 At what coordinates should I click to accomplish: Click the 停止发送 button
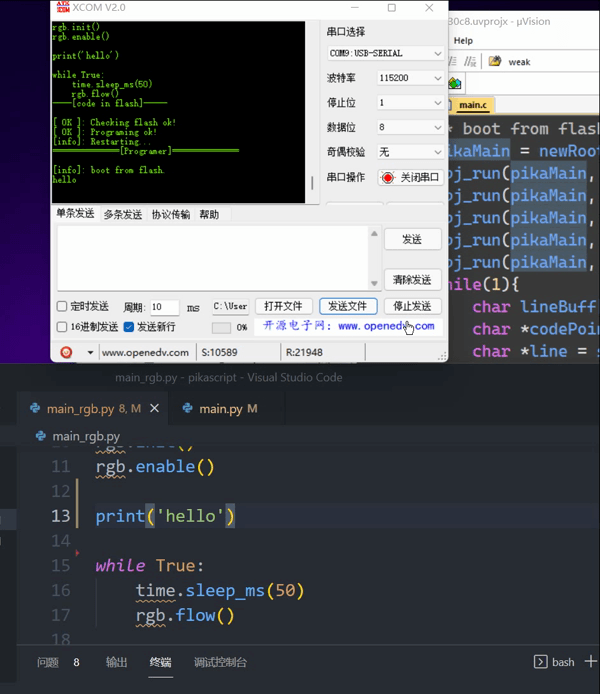(x=412, y=306)
